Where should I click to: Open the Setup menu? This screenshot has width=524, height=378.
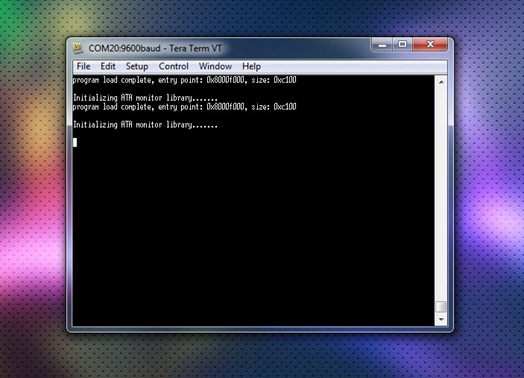(137, 66)
